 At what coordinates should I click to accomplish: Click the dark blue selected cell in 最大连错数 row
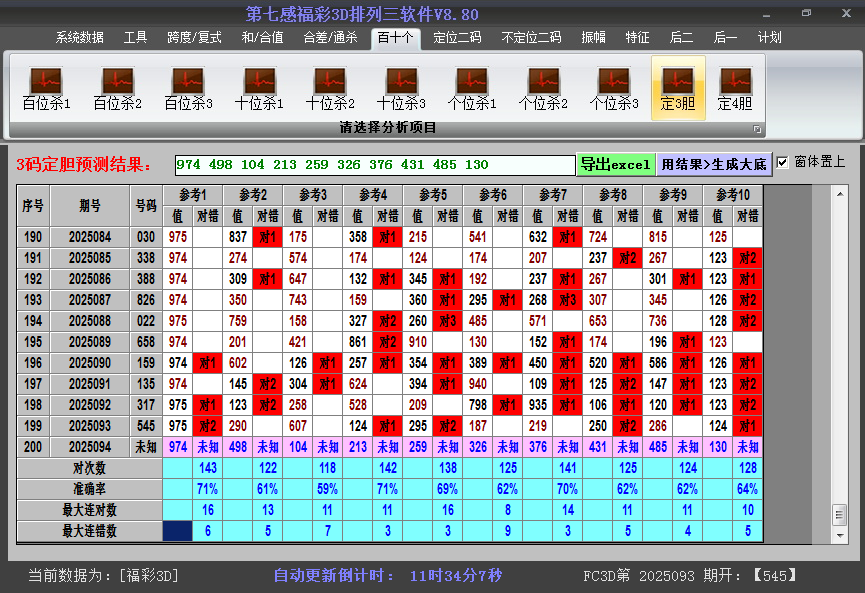tap(178, 531)
